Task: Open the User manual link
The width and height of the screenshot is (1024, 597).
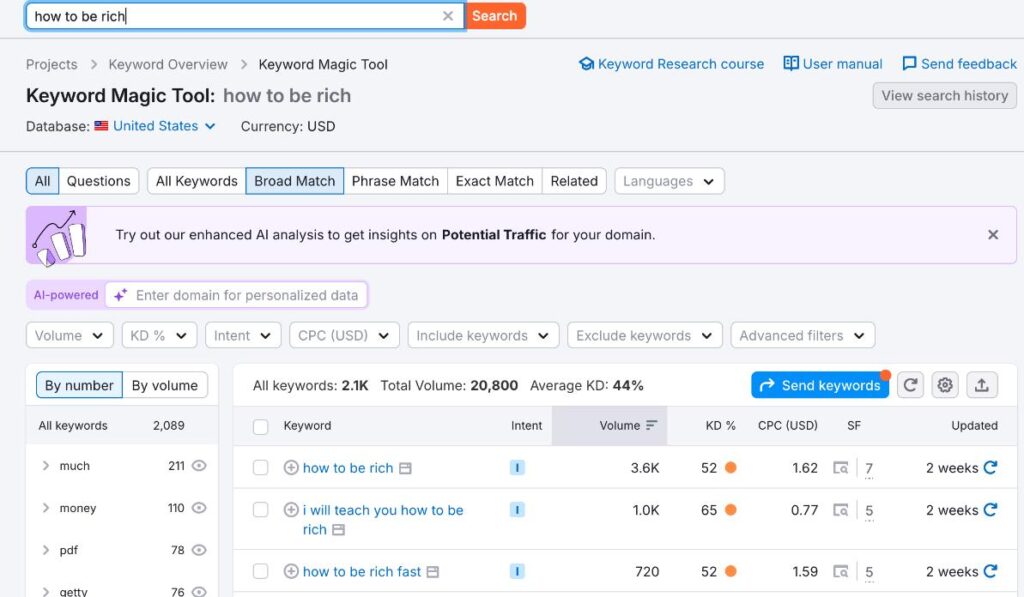Action: coord(833,64)
